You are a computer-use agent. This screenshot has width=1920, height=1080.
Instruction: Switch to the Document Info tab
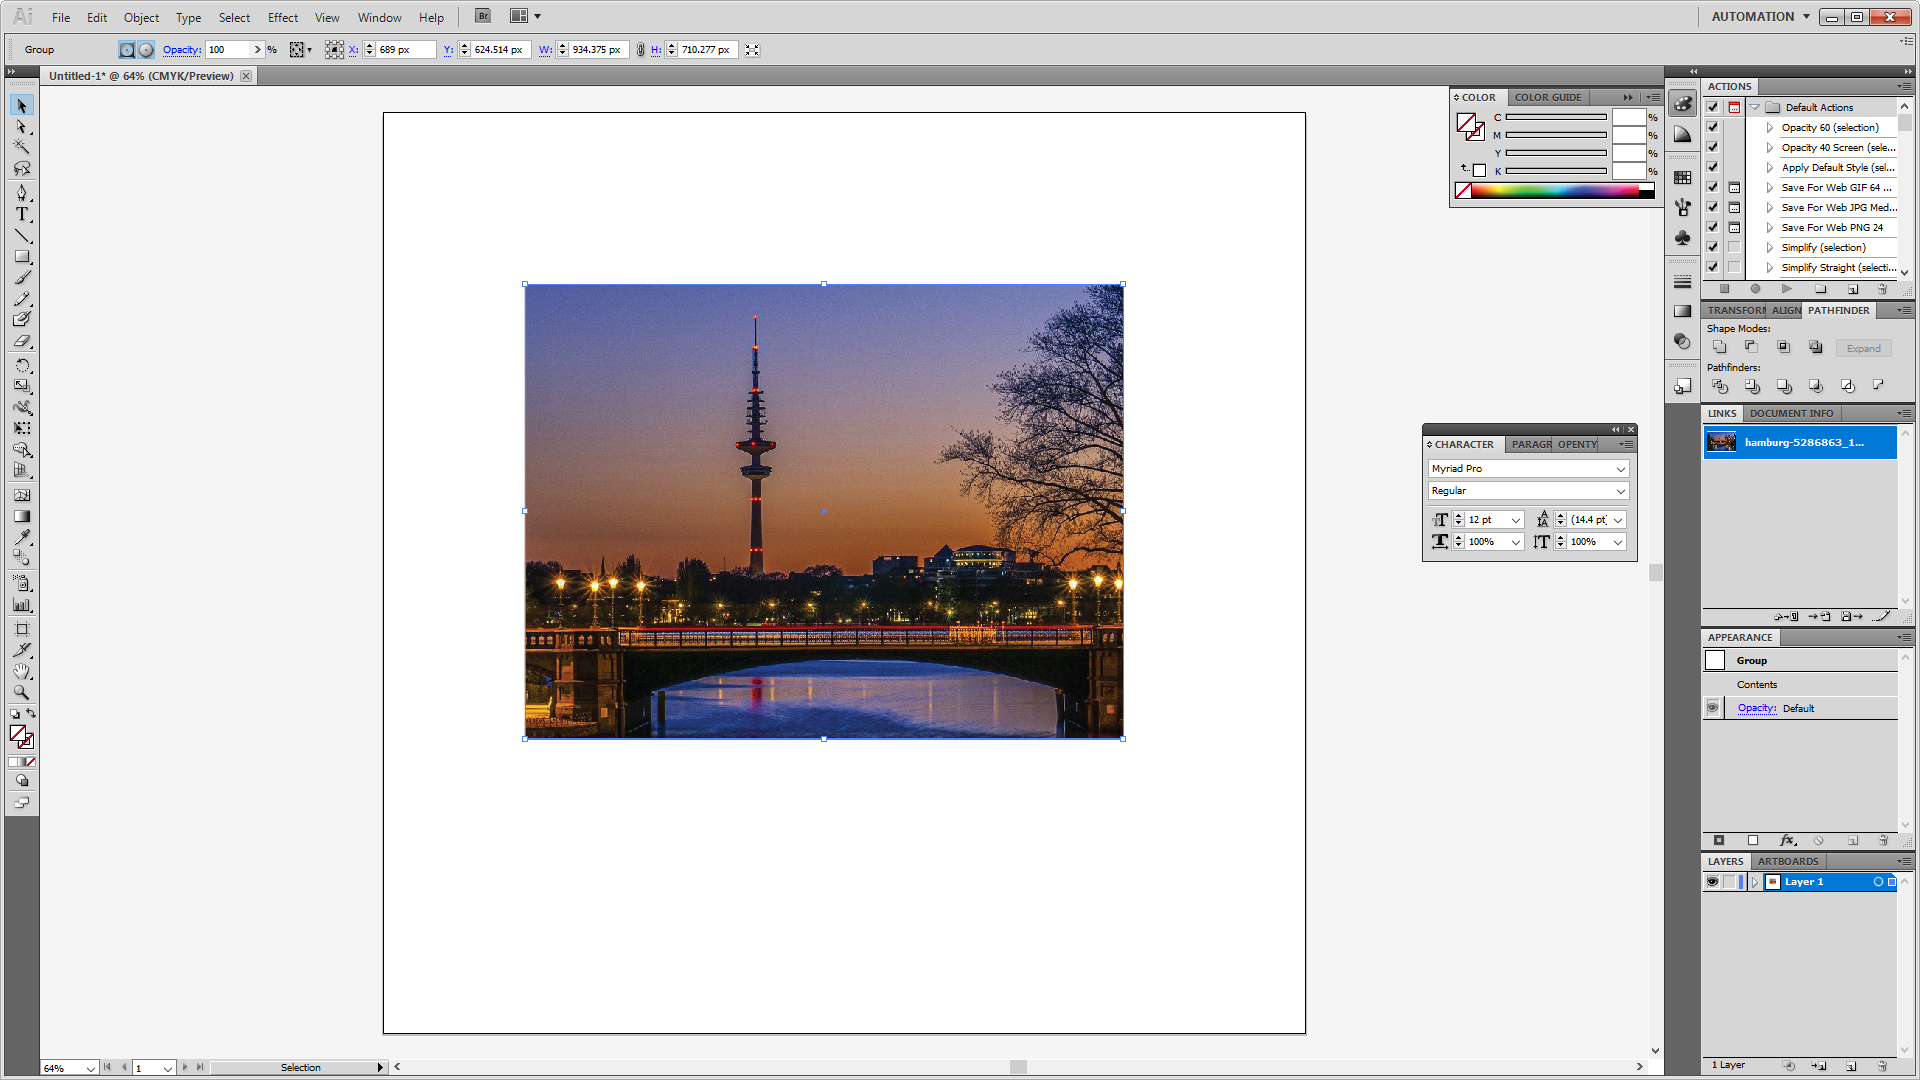click(1791, 413)
